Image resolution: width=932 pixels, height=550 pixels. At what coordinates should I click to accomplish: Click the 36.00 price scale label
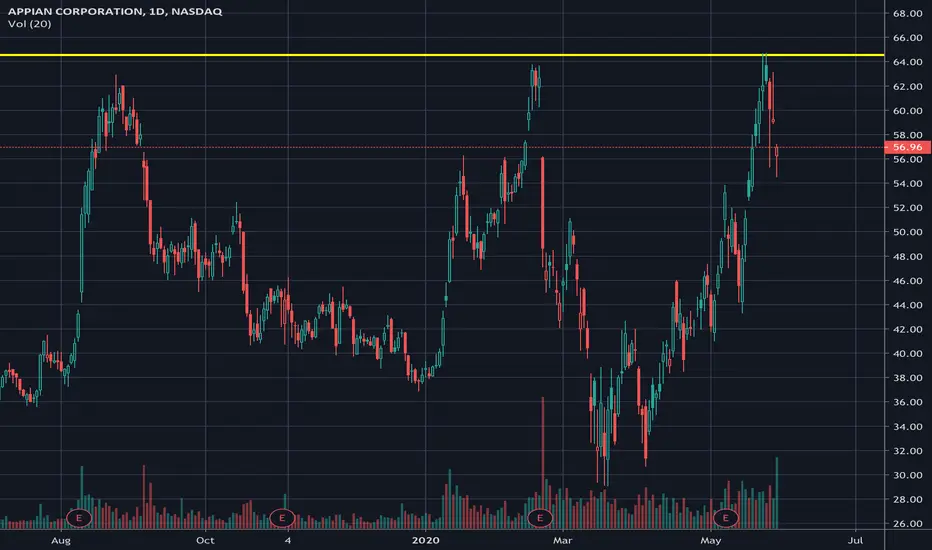click(x=908, y=403)
